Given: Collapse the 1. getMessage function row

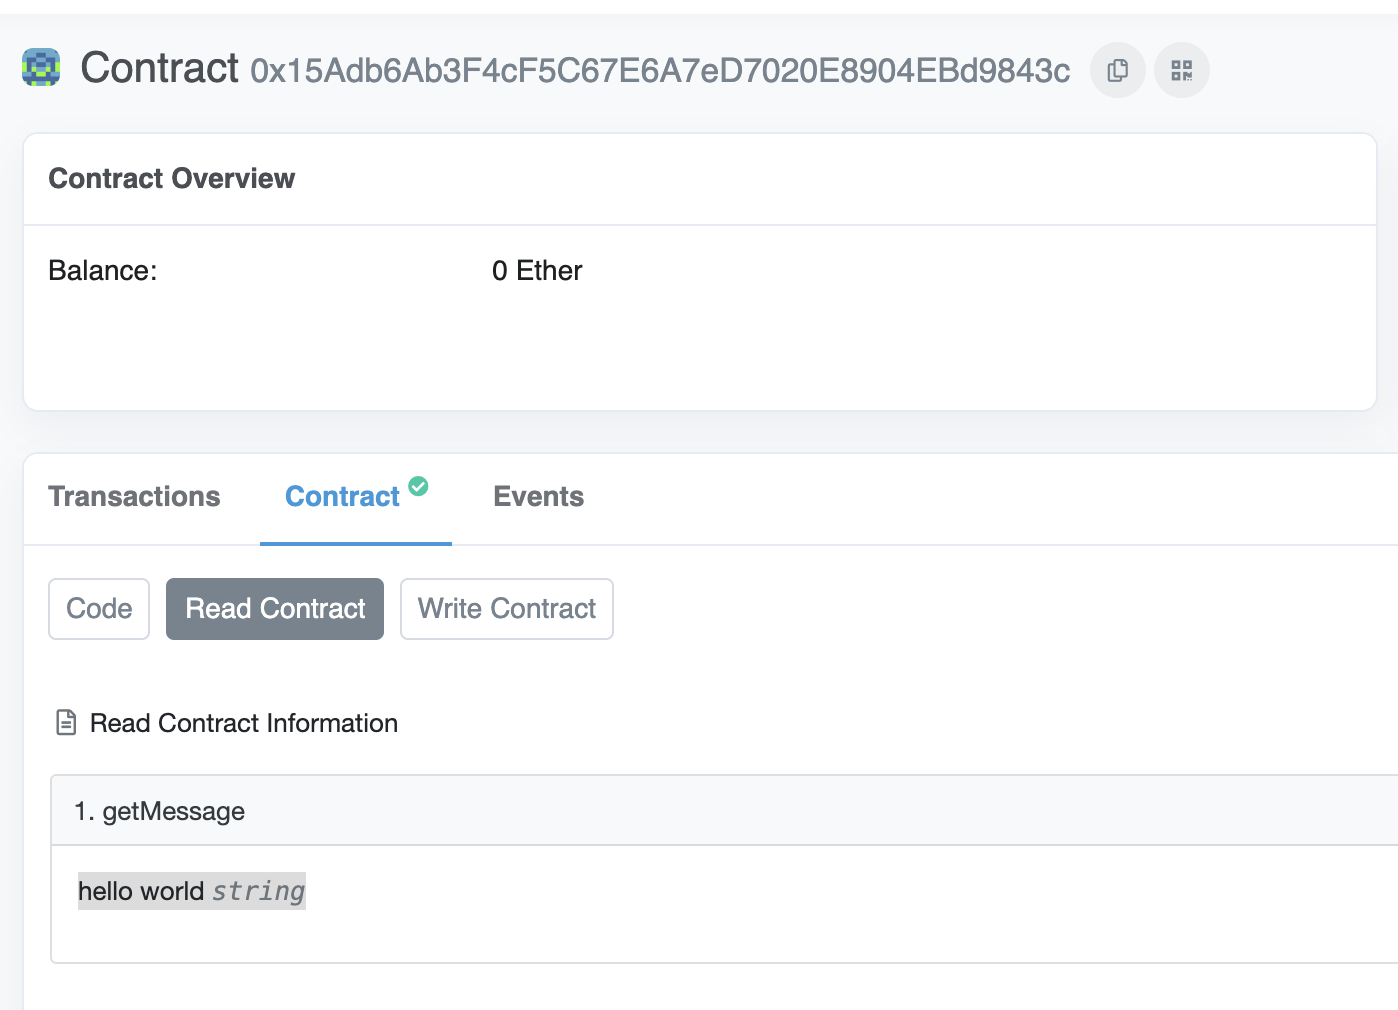Looking at the screenshot, I should coord(725,811).
